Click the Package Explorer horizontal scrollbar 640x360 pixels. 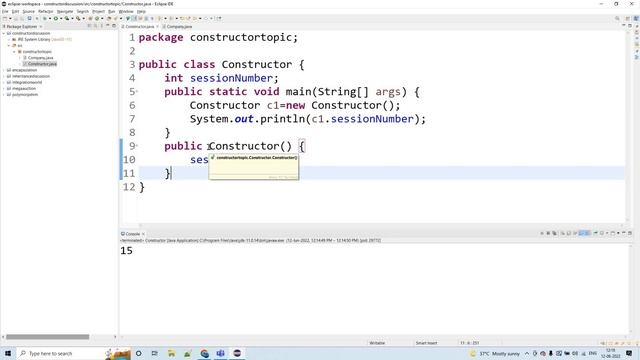click(47, 337)
